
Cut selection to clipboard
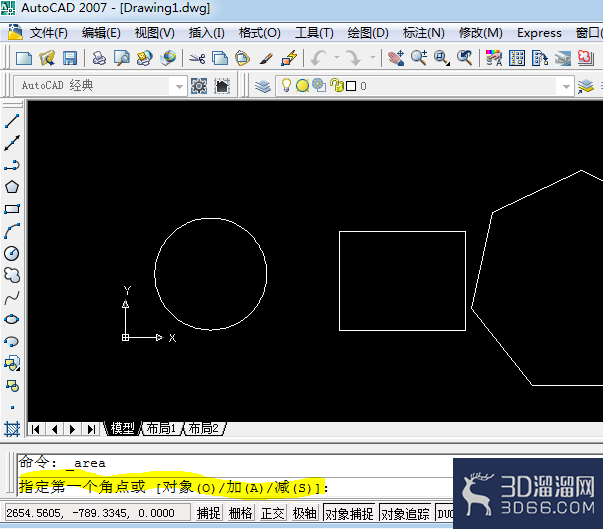[x=197, y=58]
